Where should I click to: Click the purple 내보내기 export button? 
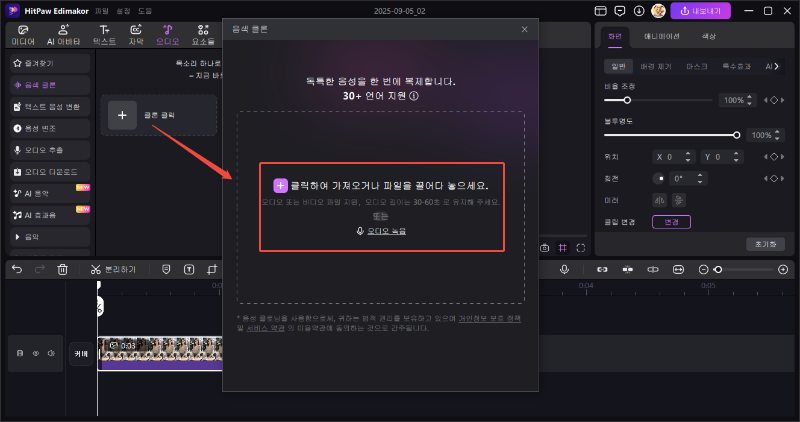point(701,11)
